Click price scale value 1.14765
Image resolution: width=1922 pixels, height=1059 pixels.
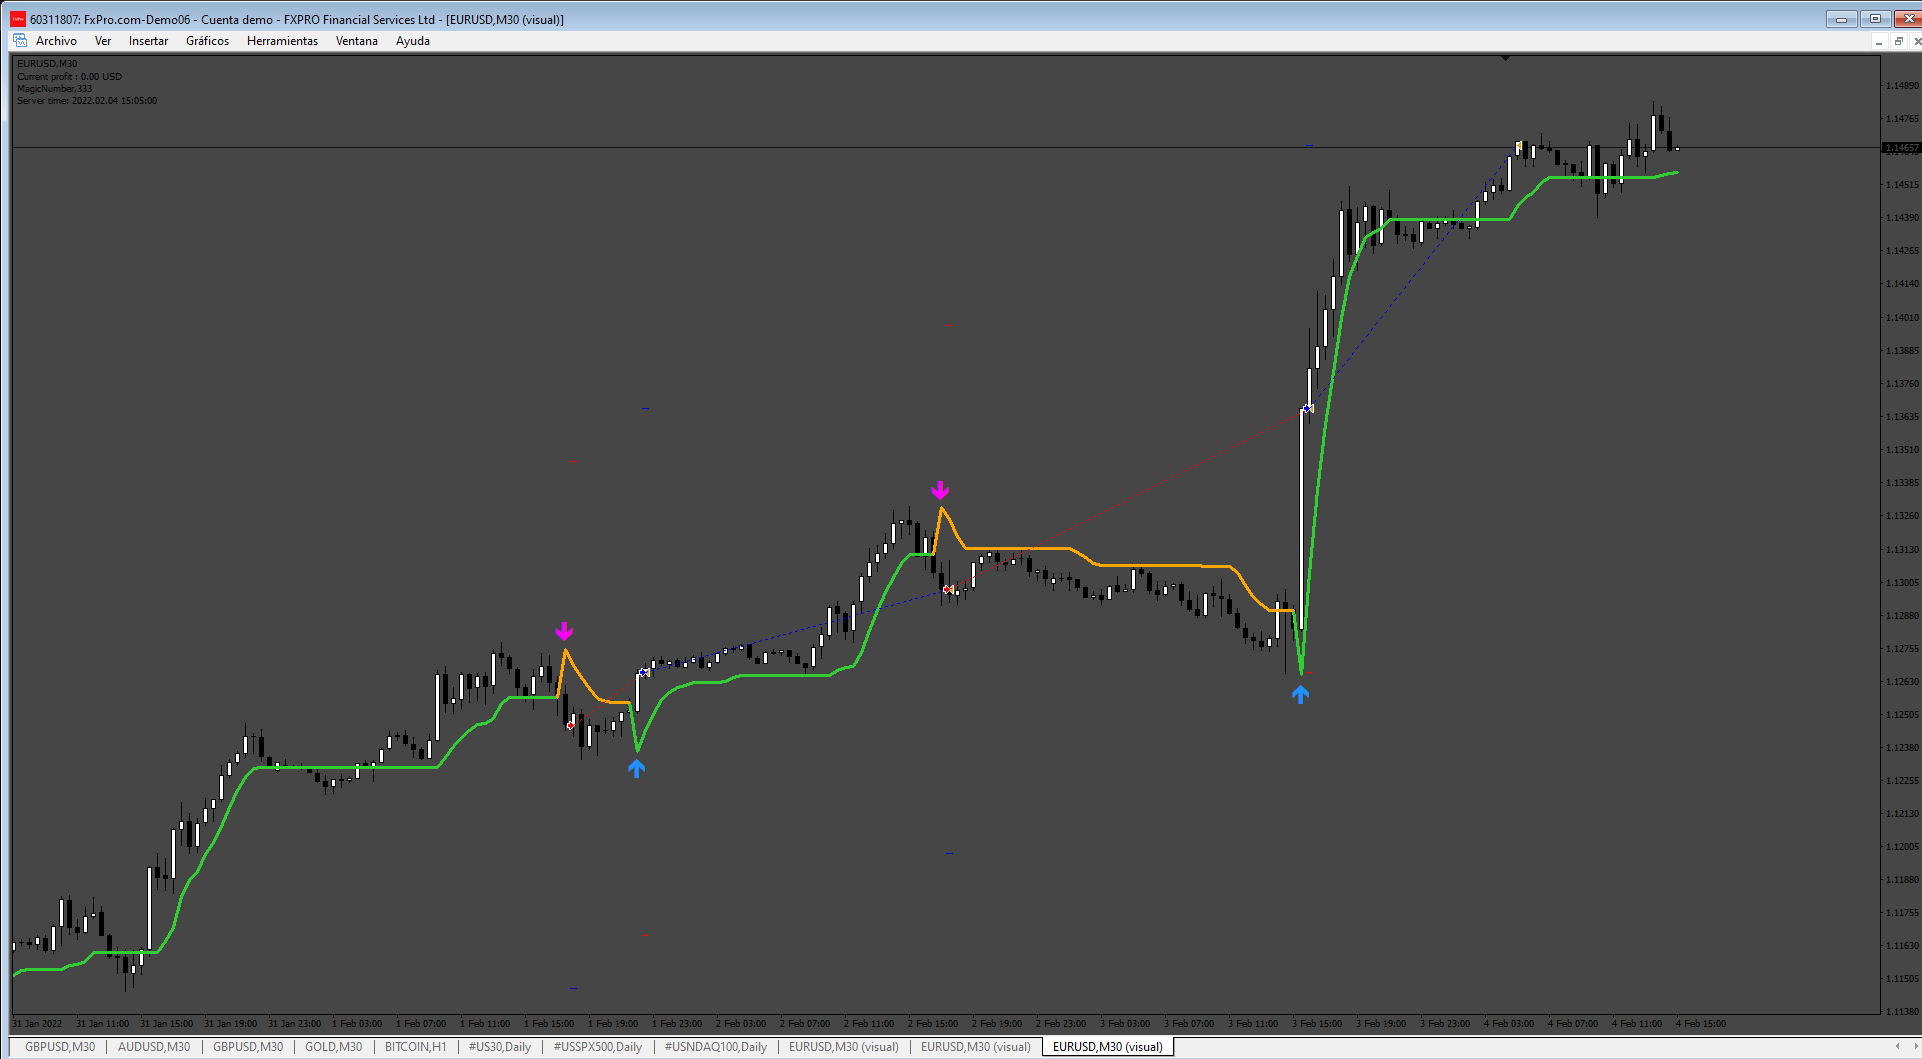(x=1902, y=119)
